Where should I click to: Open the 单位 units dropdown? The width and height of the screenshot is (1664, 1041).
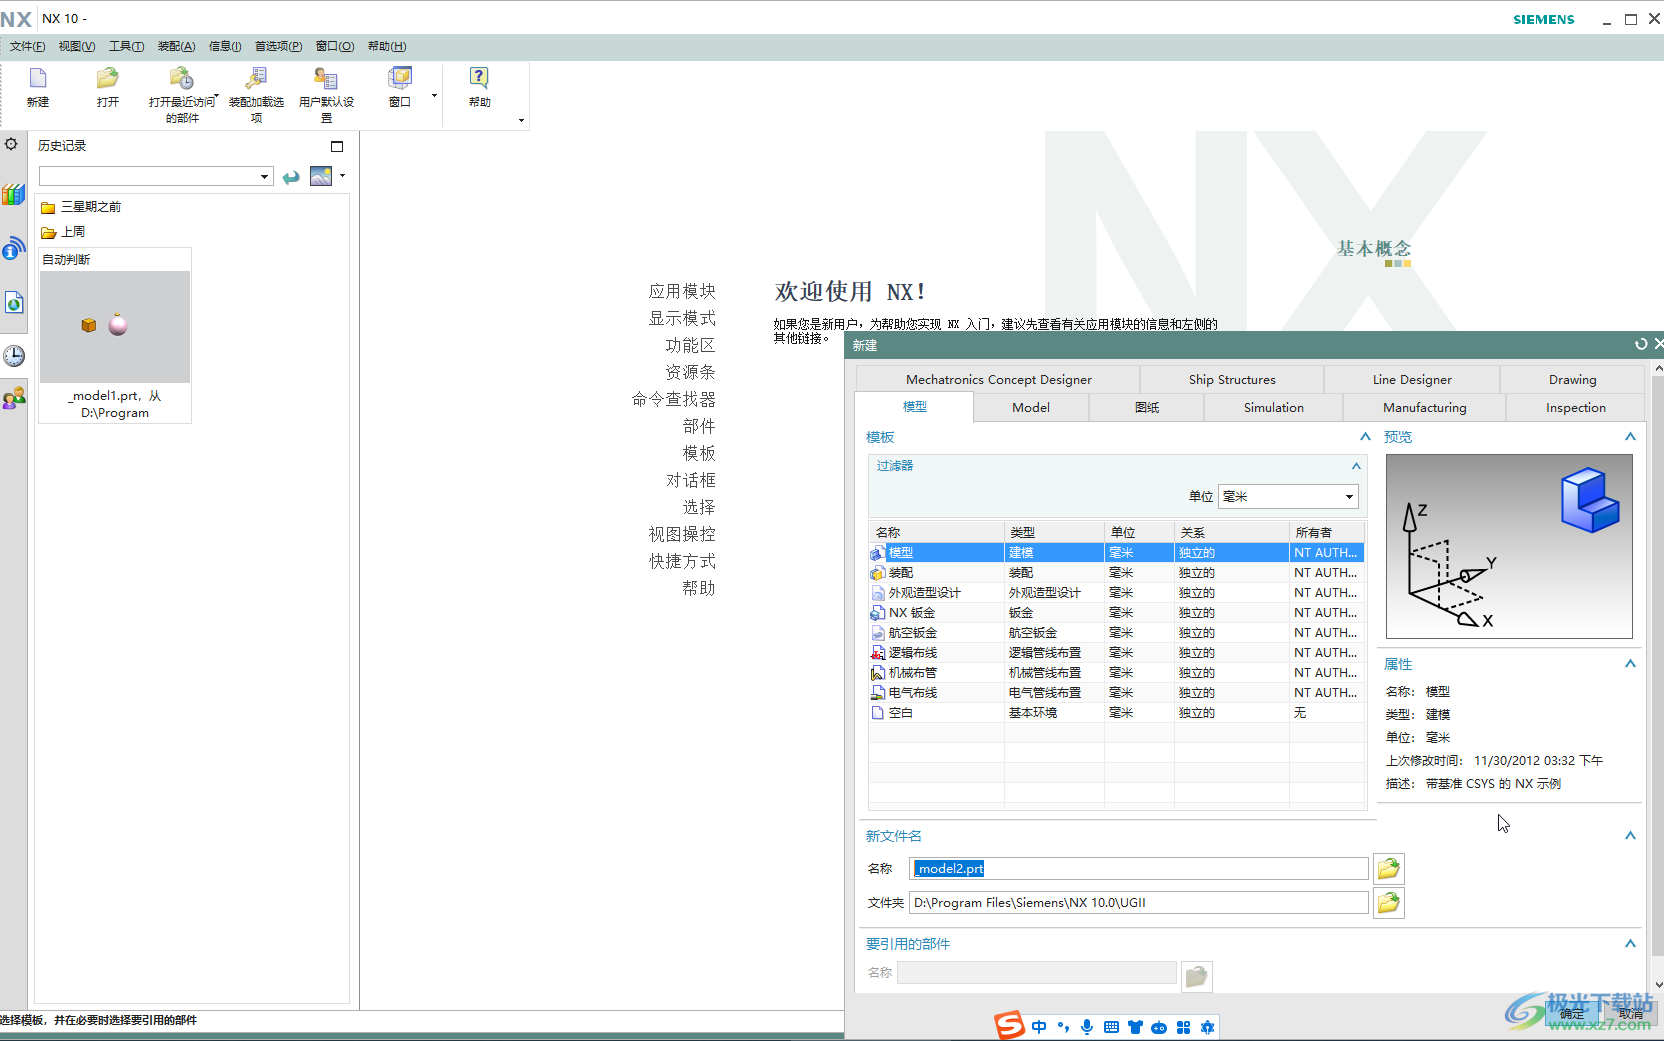(x=1349, y=497)
